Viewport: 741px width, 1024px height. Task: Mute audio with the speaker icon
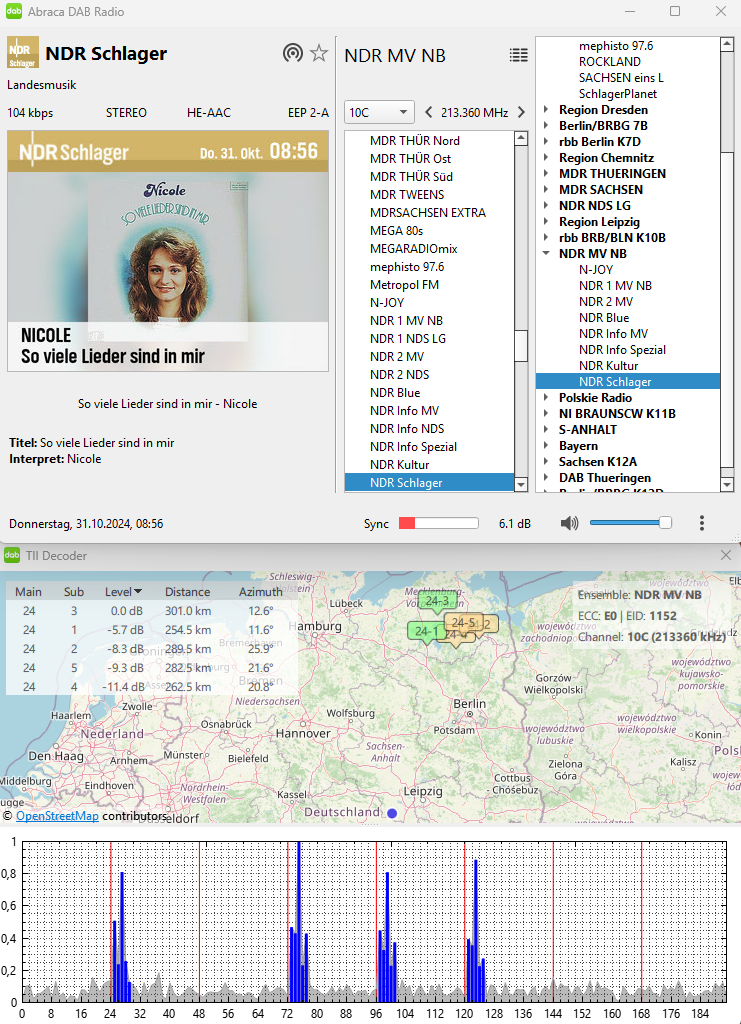point(569,523)
